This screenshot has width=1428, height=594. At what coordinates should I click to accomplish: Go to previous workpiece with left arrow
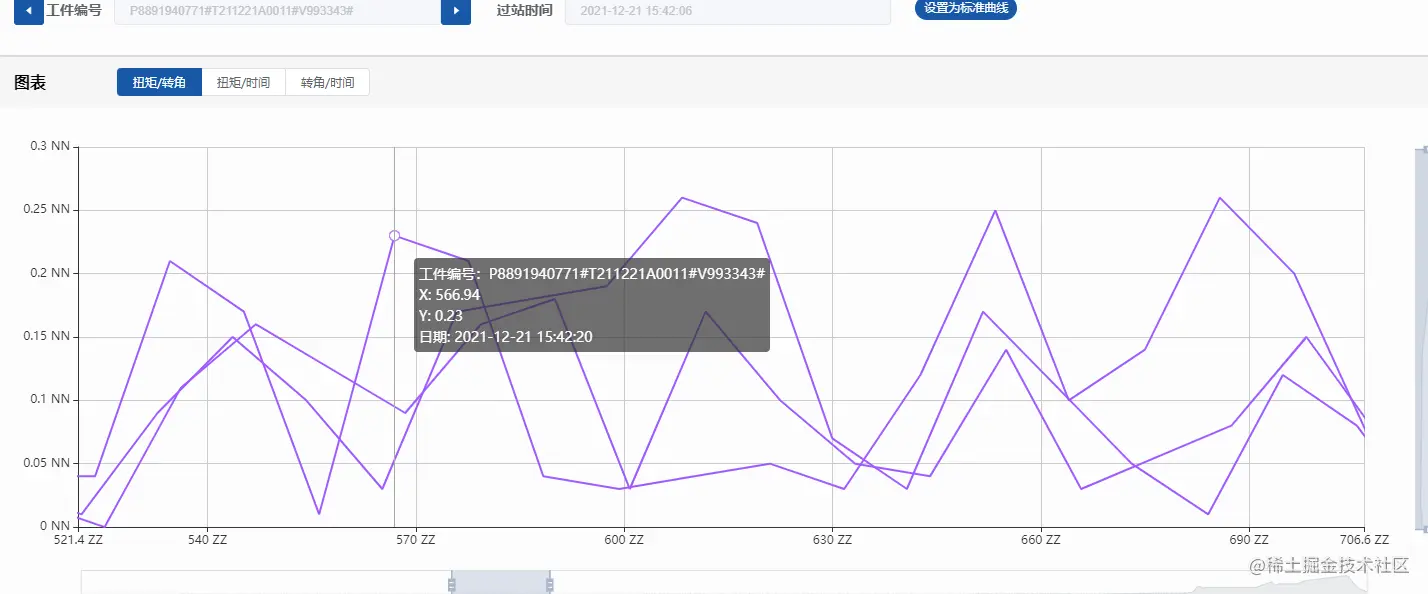(28, 11)
